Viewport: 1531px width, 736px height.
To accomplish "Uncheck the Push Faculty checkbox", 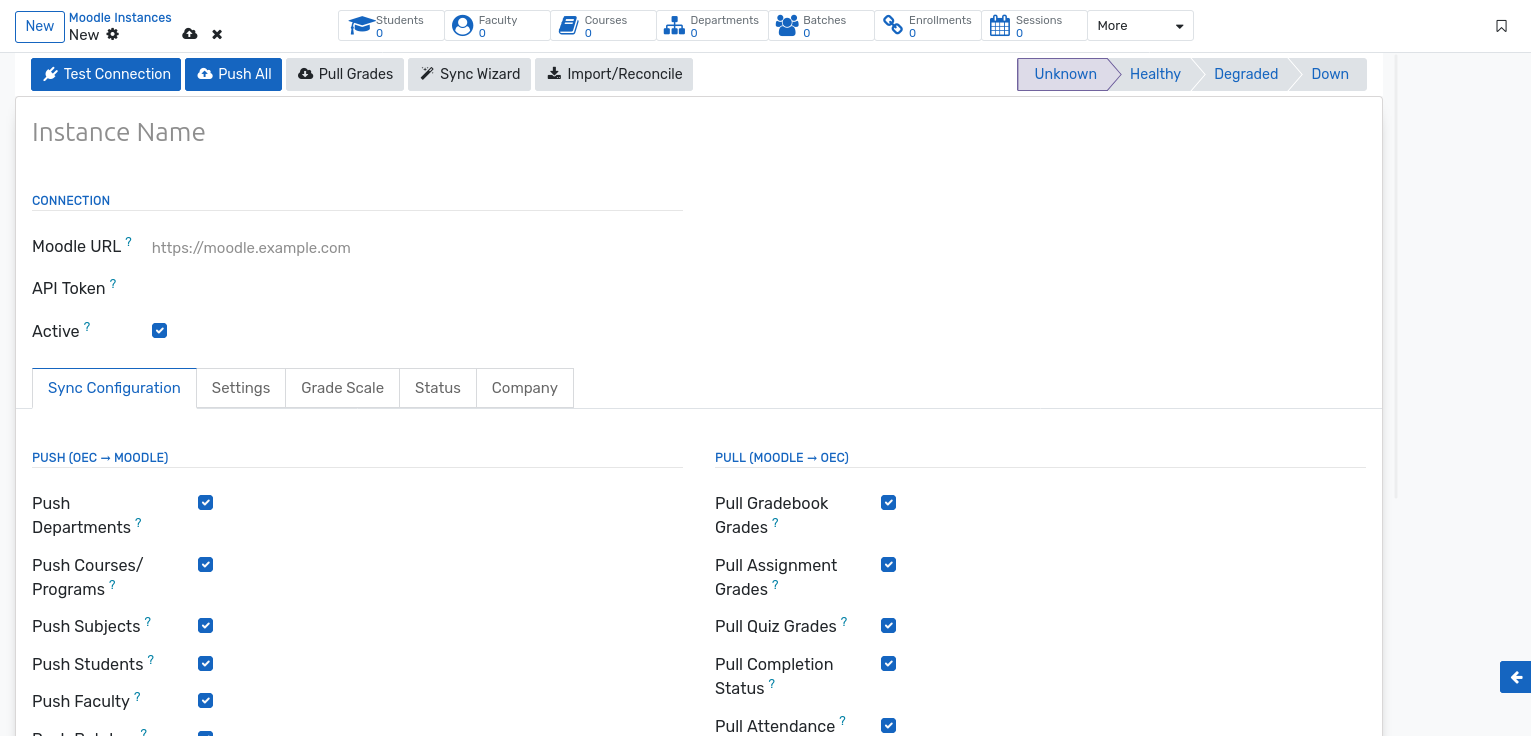I will tap(205, 700).
